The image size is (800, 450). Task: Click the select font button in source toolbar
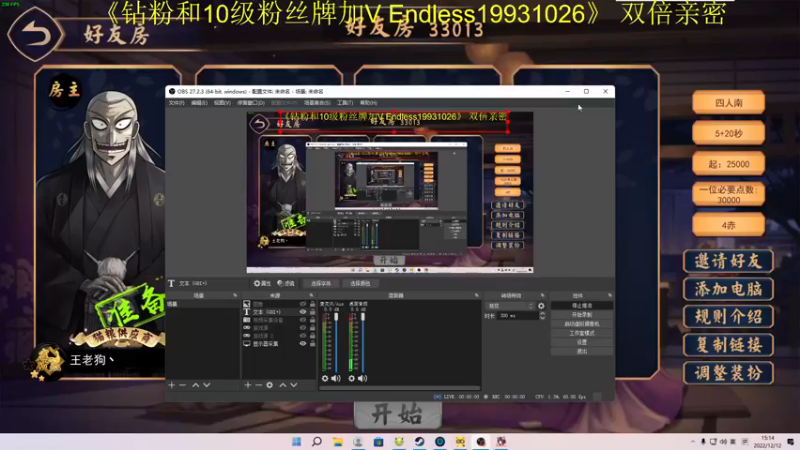pyautogui.click(x=321, y=284)
